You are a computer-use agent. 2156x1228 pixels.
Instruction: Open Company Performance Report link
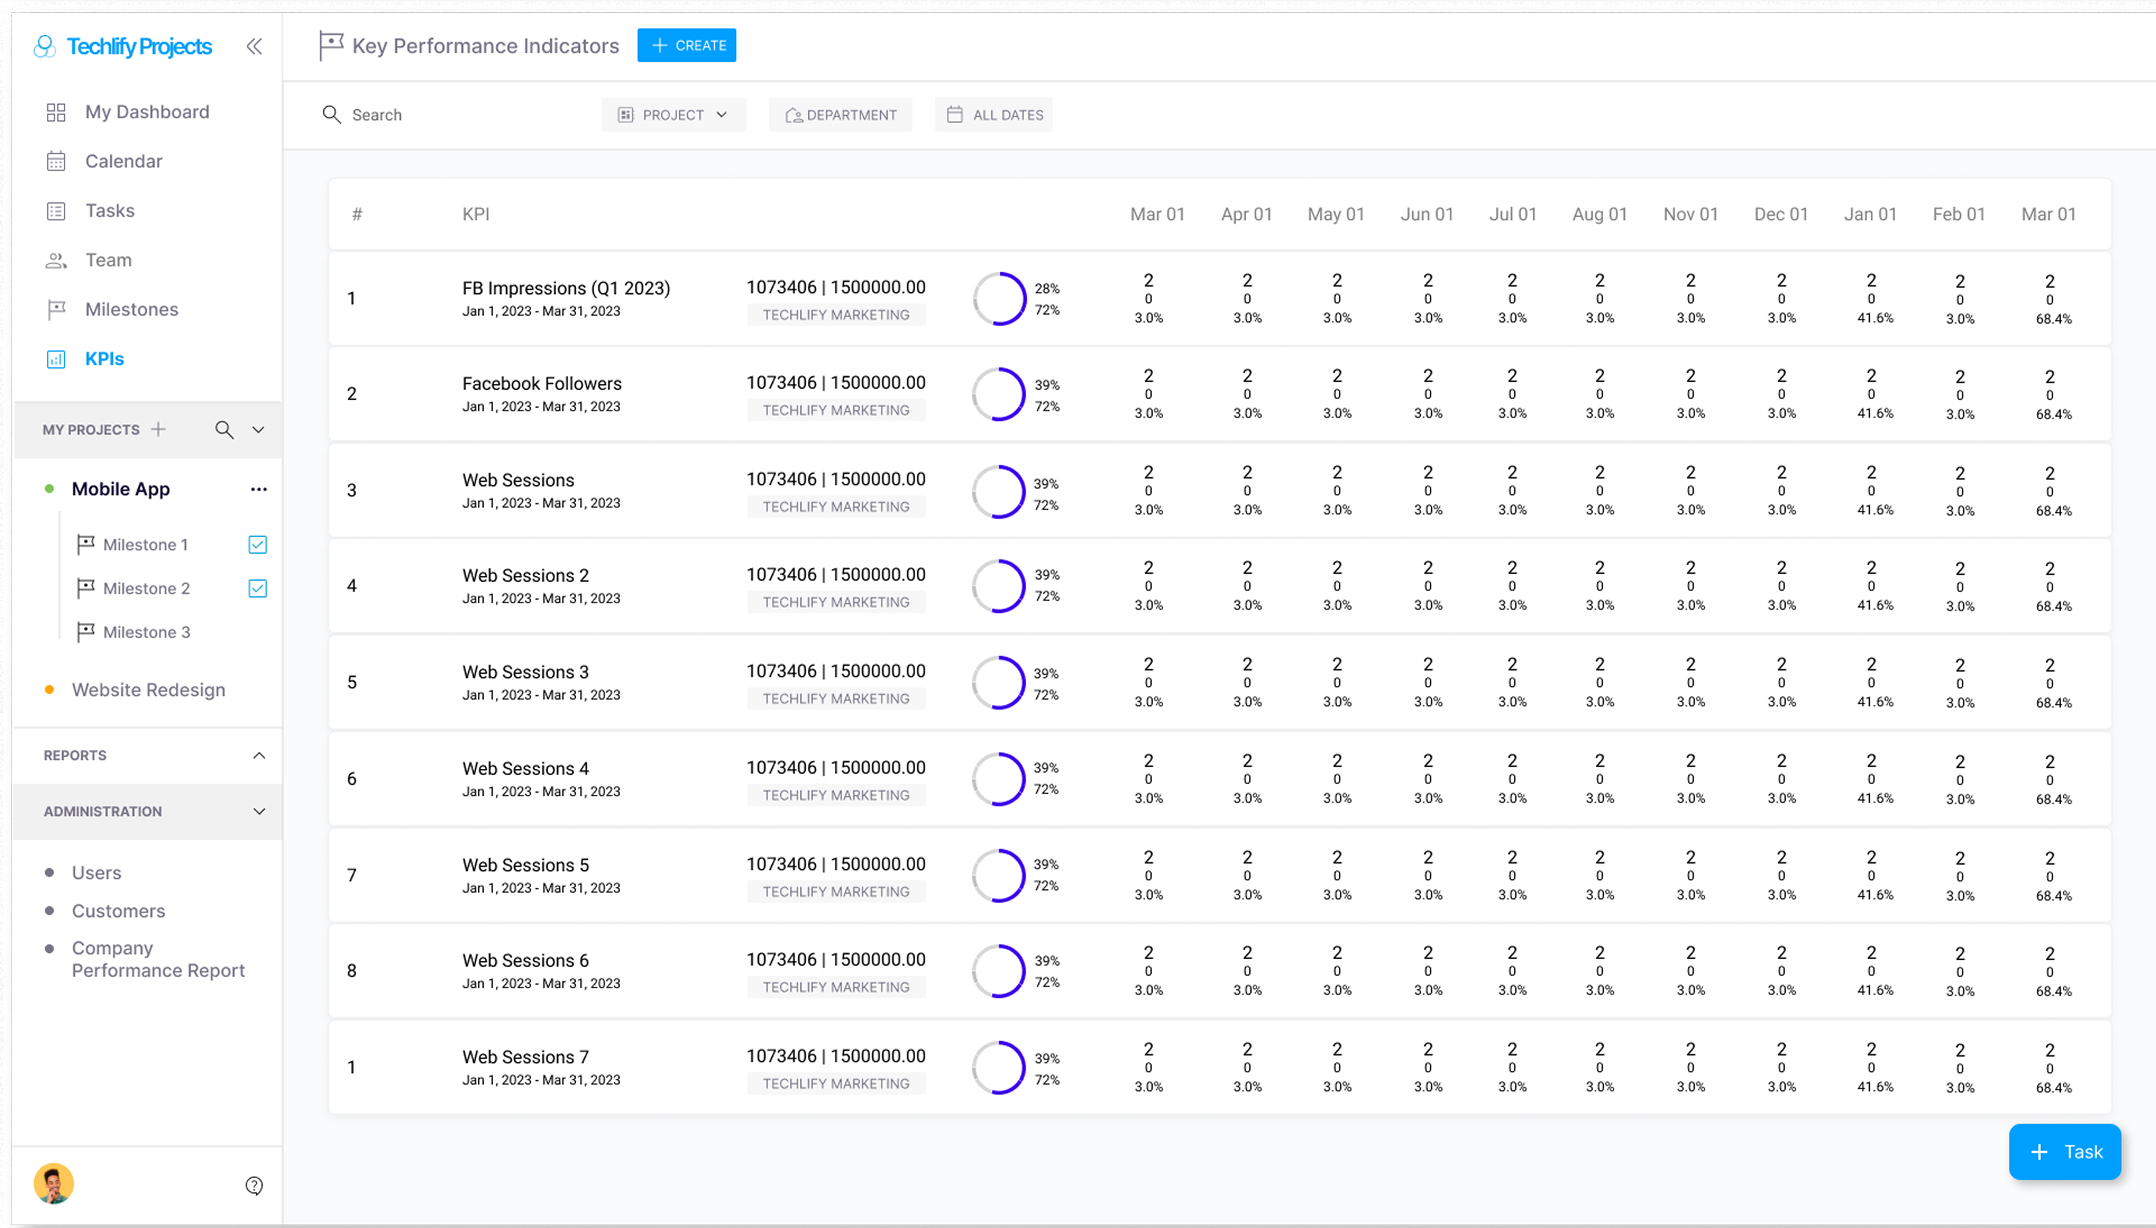coord(158,959)
